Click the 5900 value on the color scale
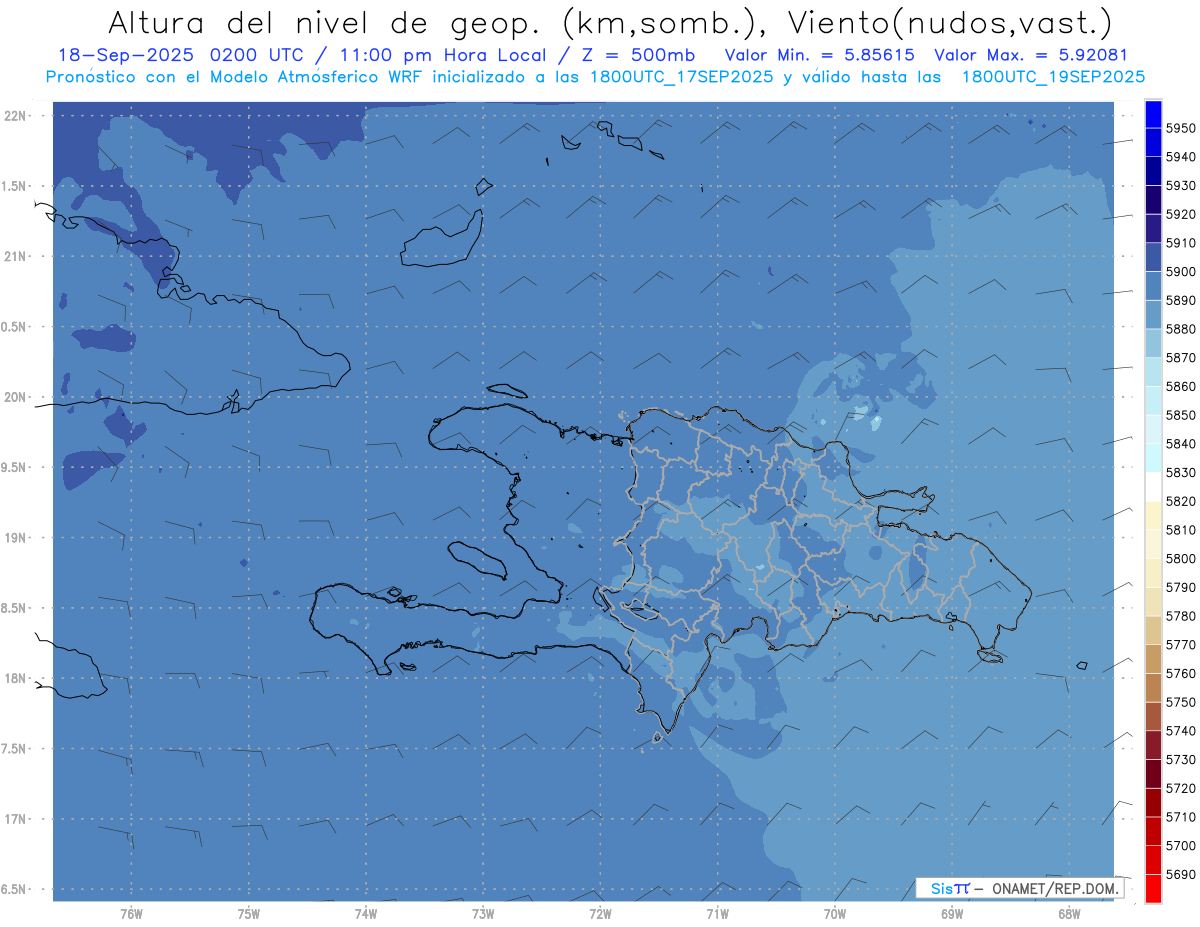This screenshot has height=927, width=1200. point(1180,271)
